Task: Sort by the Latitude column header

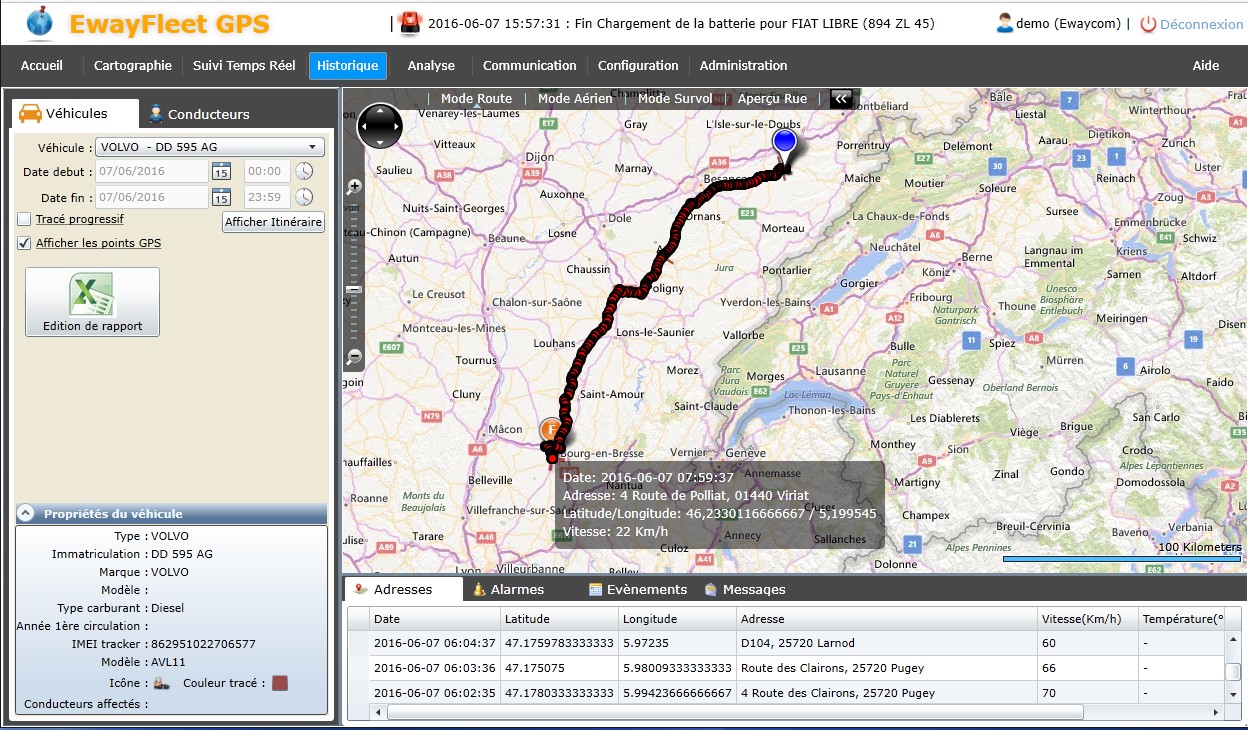Action: 558,619
